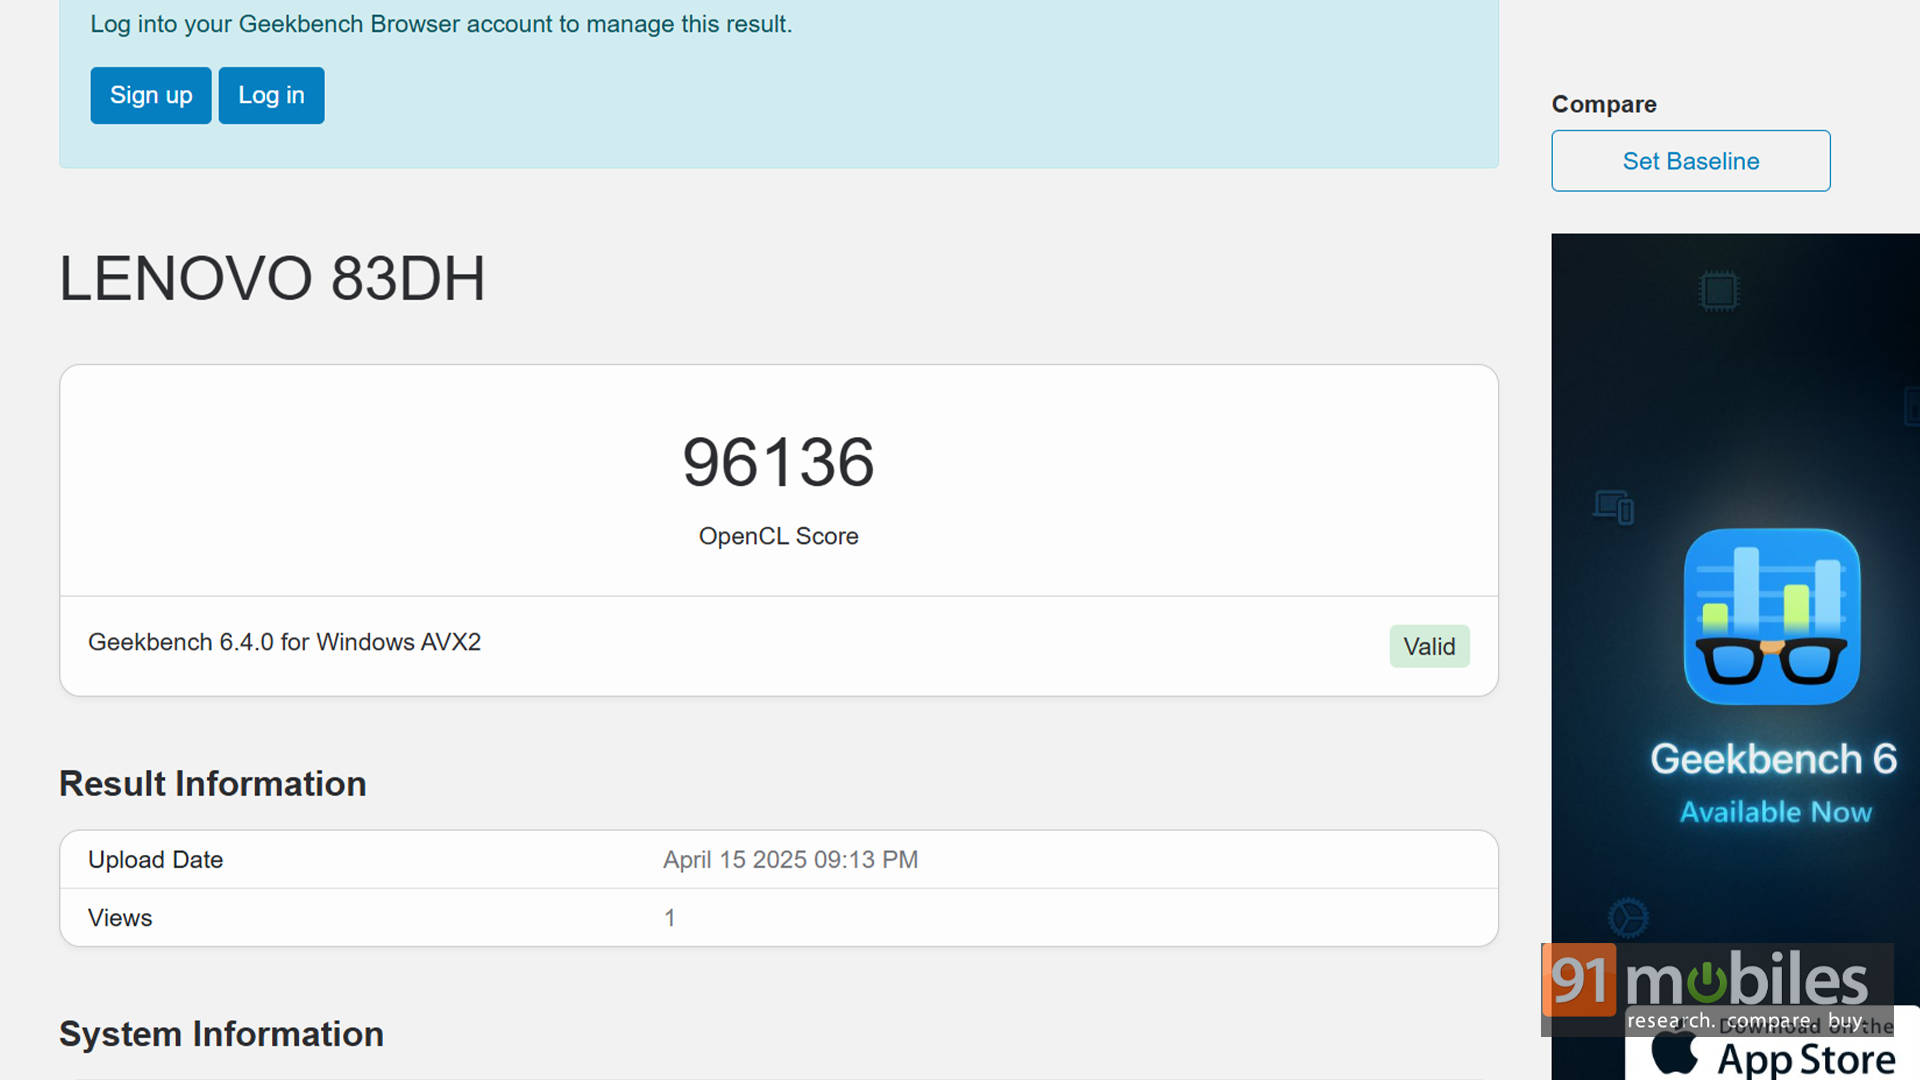Click the Sign up button

pyautogui.click(x=150, y=95)
